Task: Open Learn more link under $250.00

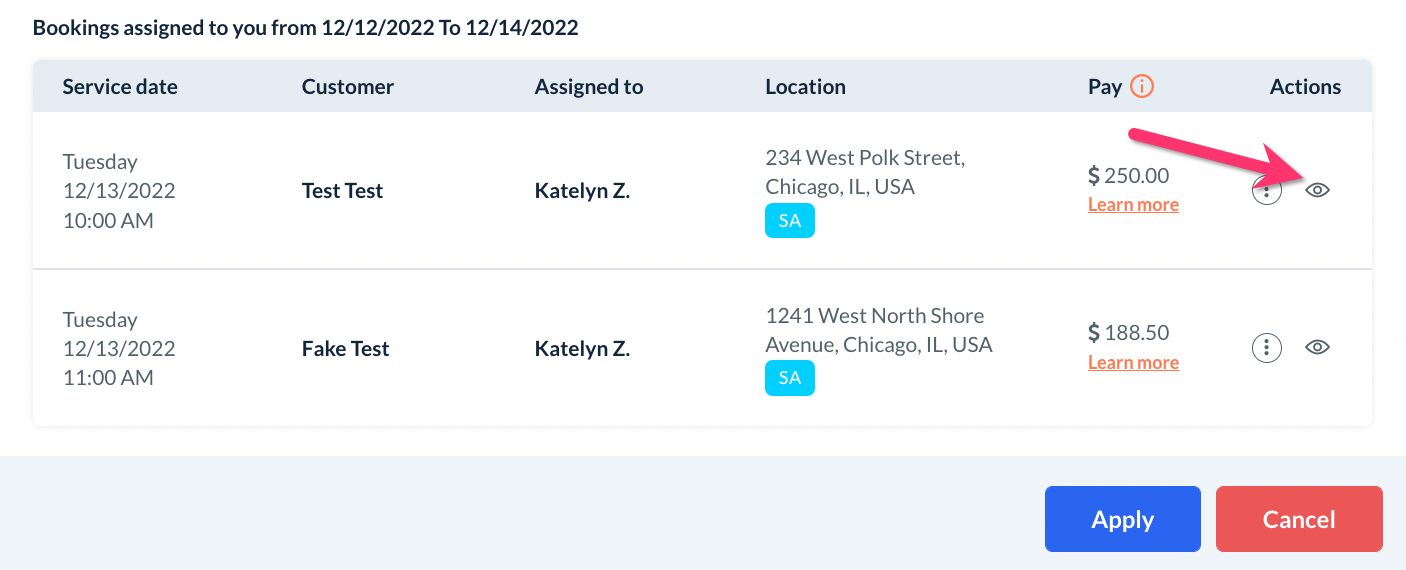Action: (1133, 205)
